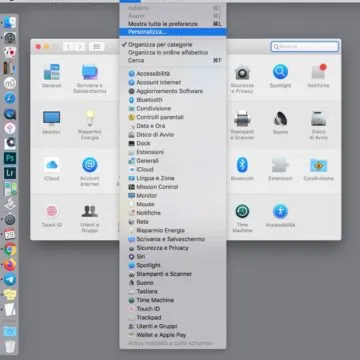Select Controlli parentali menu item

tap(173, 117)
